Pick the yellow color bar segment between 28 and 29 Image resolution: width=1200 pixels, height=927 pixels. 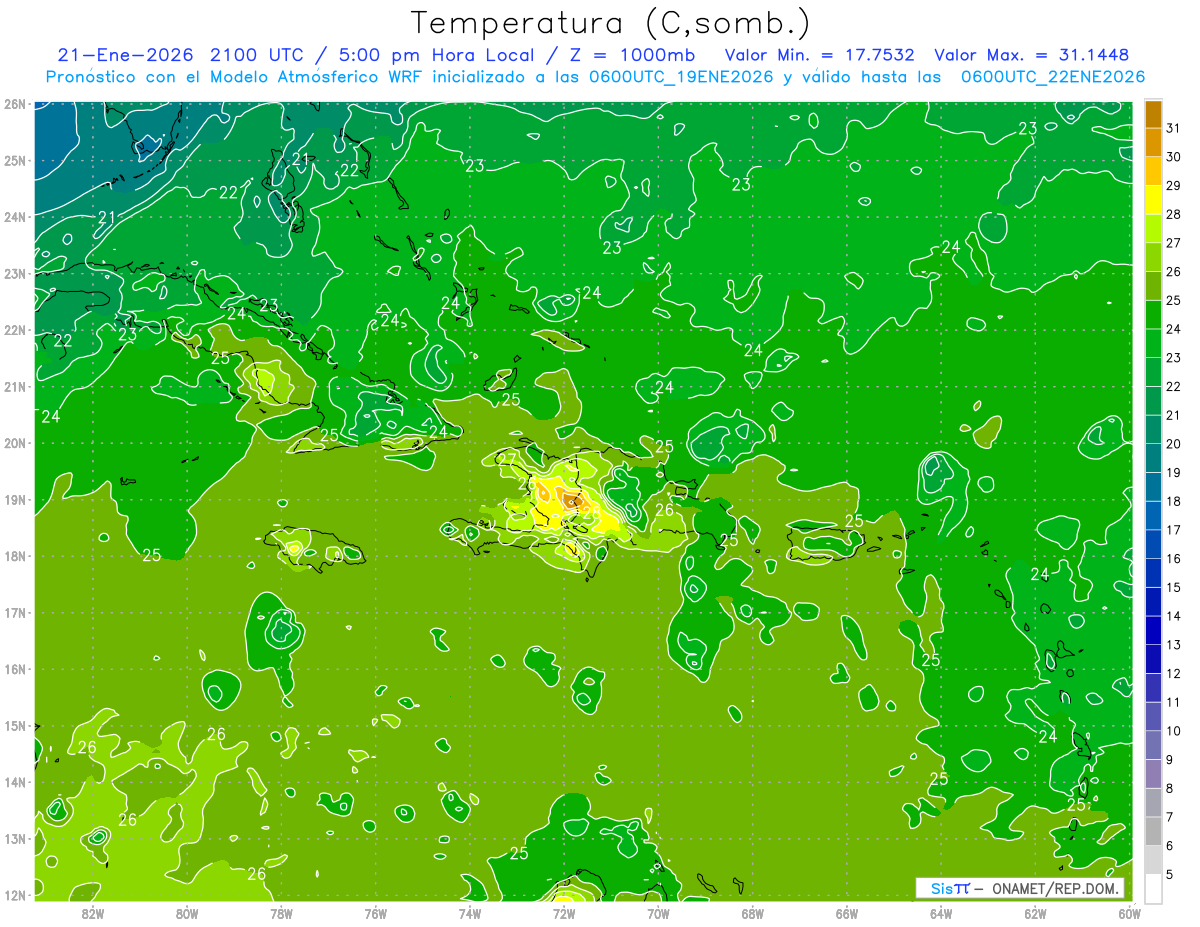click(x=1153, y=199)
